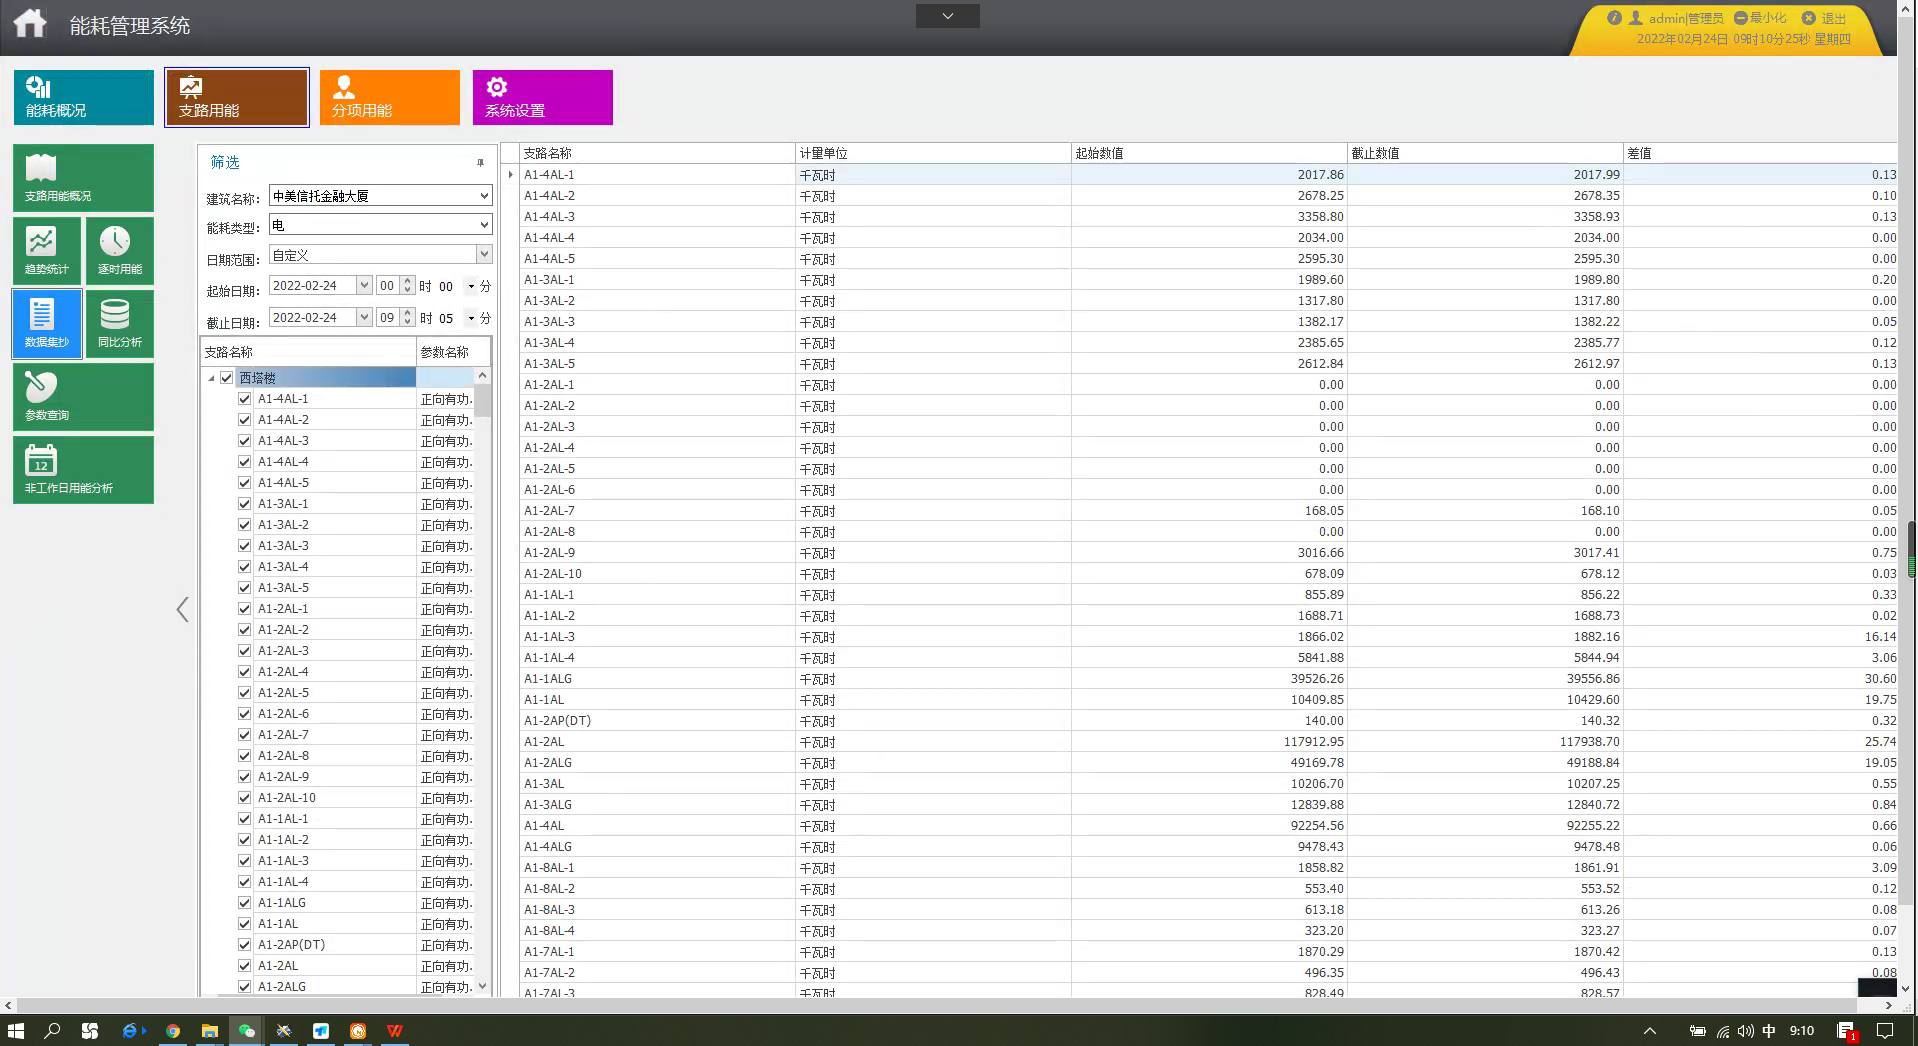Switch to 分项用能 tab
This screenshot has height=1046, width=1918.
389,97
